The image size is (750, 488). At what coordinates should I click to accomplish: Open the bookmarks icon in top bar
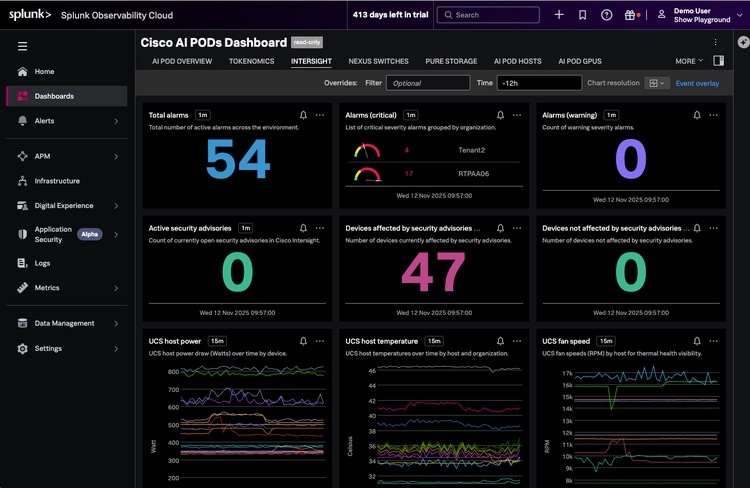(x=582, y=15)
